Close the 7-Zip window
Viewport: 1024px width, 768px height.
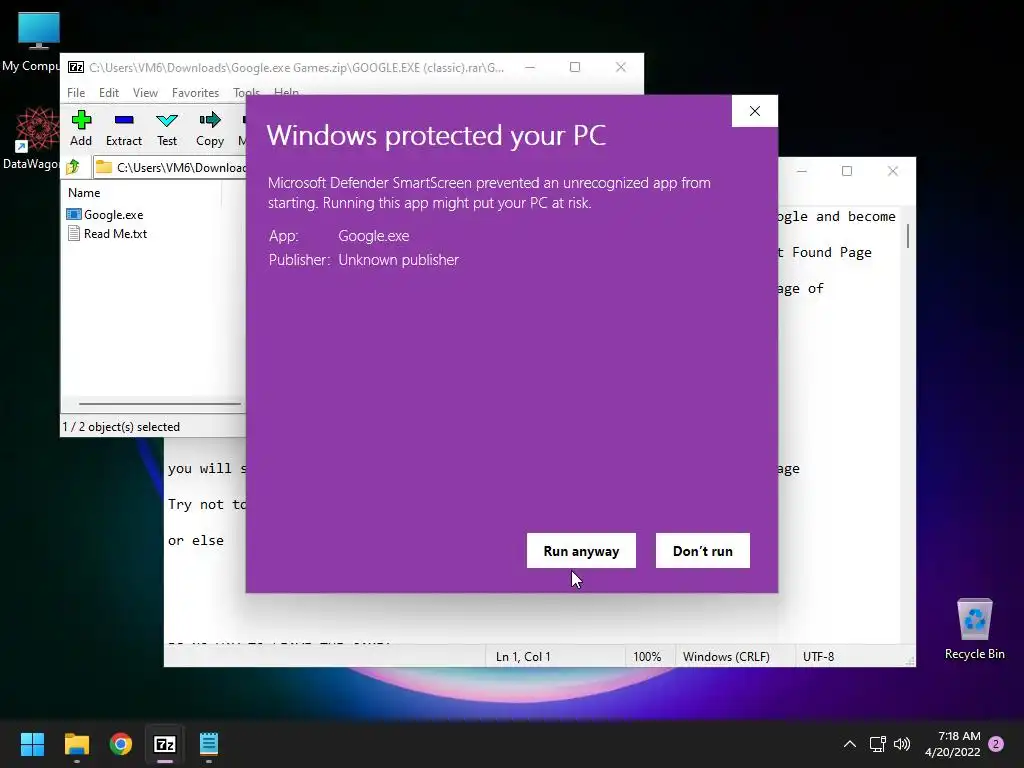620,67
